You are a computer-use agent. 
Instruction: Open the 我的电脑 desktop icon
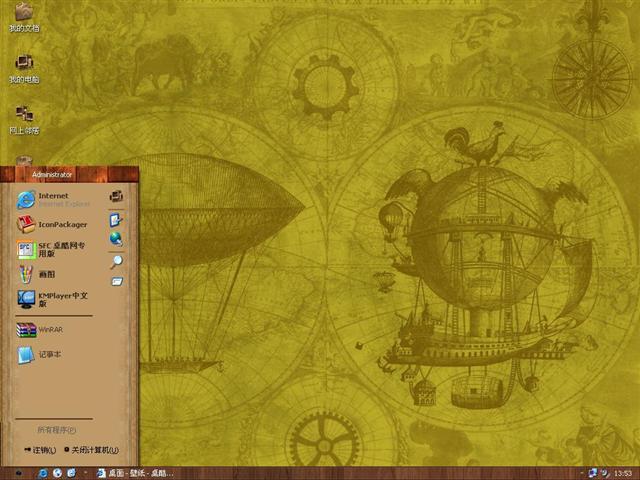24,66
